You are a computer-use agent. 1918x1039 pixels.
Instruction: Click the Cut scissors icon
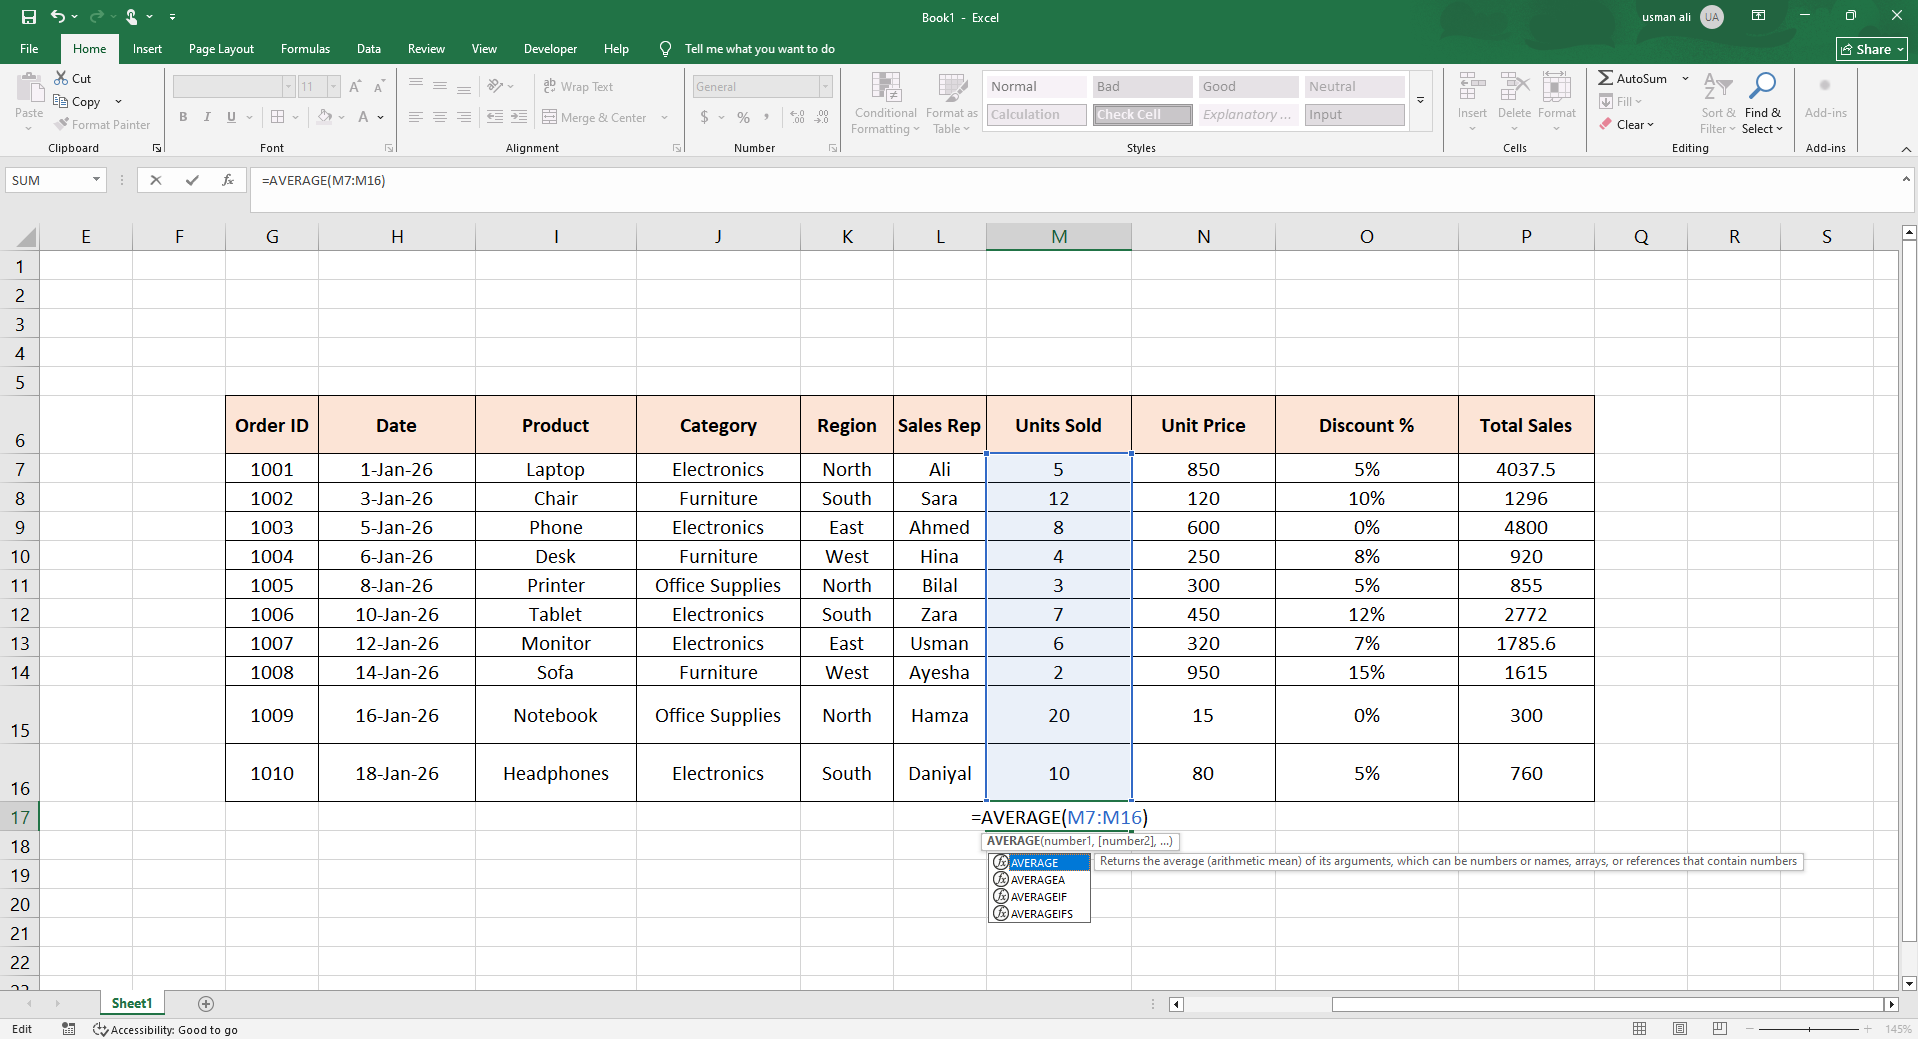pos(61,78)
